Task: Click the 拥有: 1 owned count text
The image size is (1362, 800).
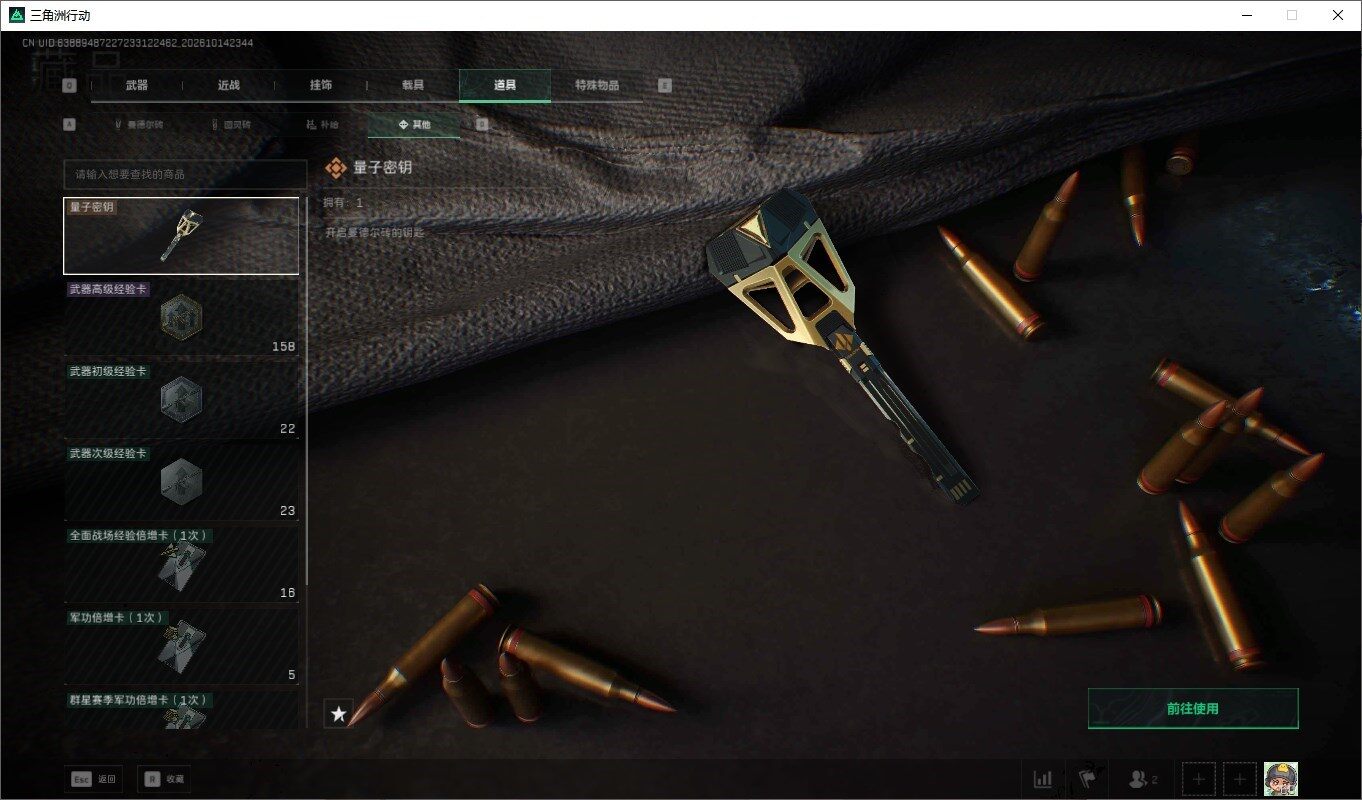Action: [x=343, y=203]
